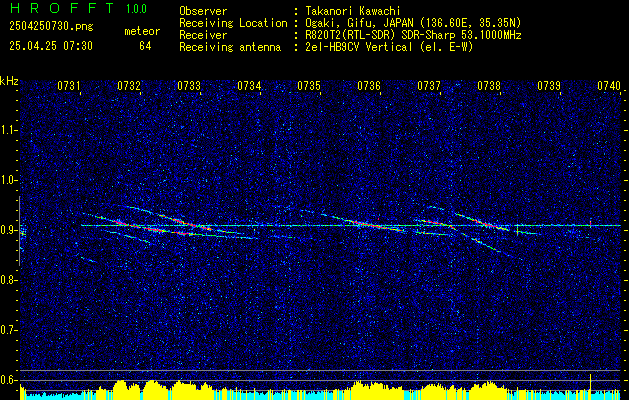Viewport: 629px width, 400px height.
Task: Click the 0733 time marker
Action: coord(189,86)
